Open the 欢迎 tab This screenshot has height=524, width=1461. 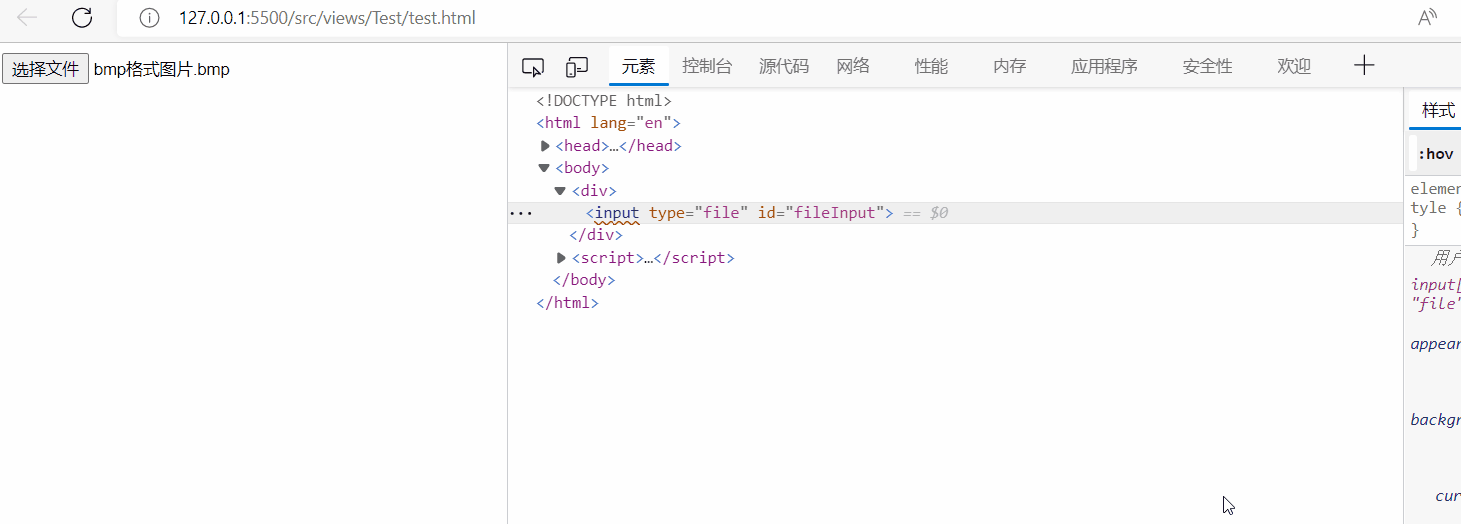click(1294, 67)
